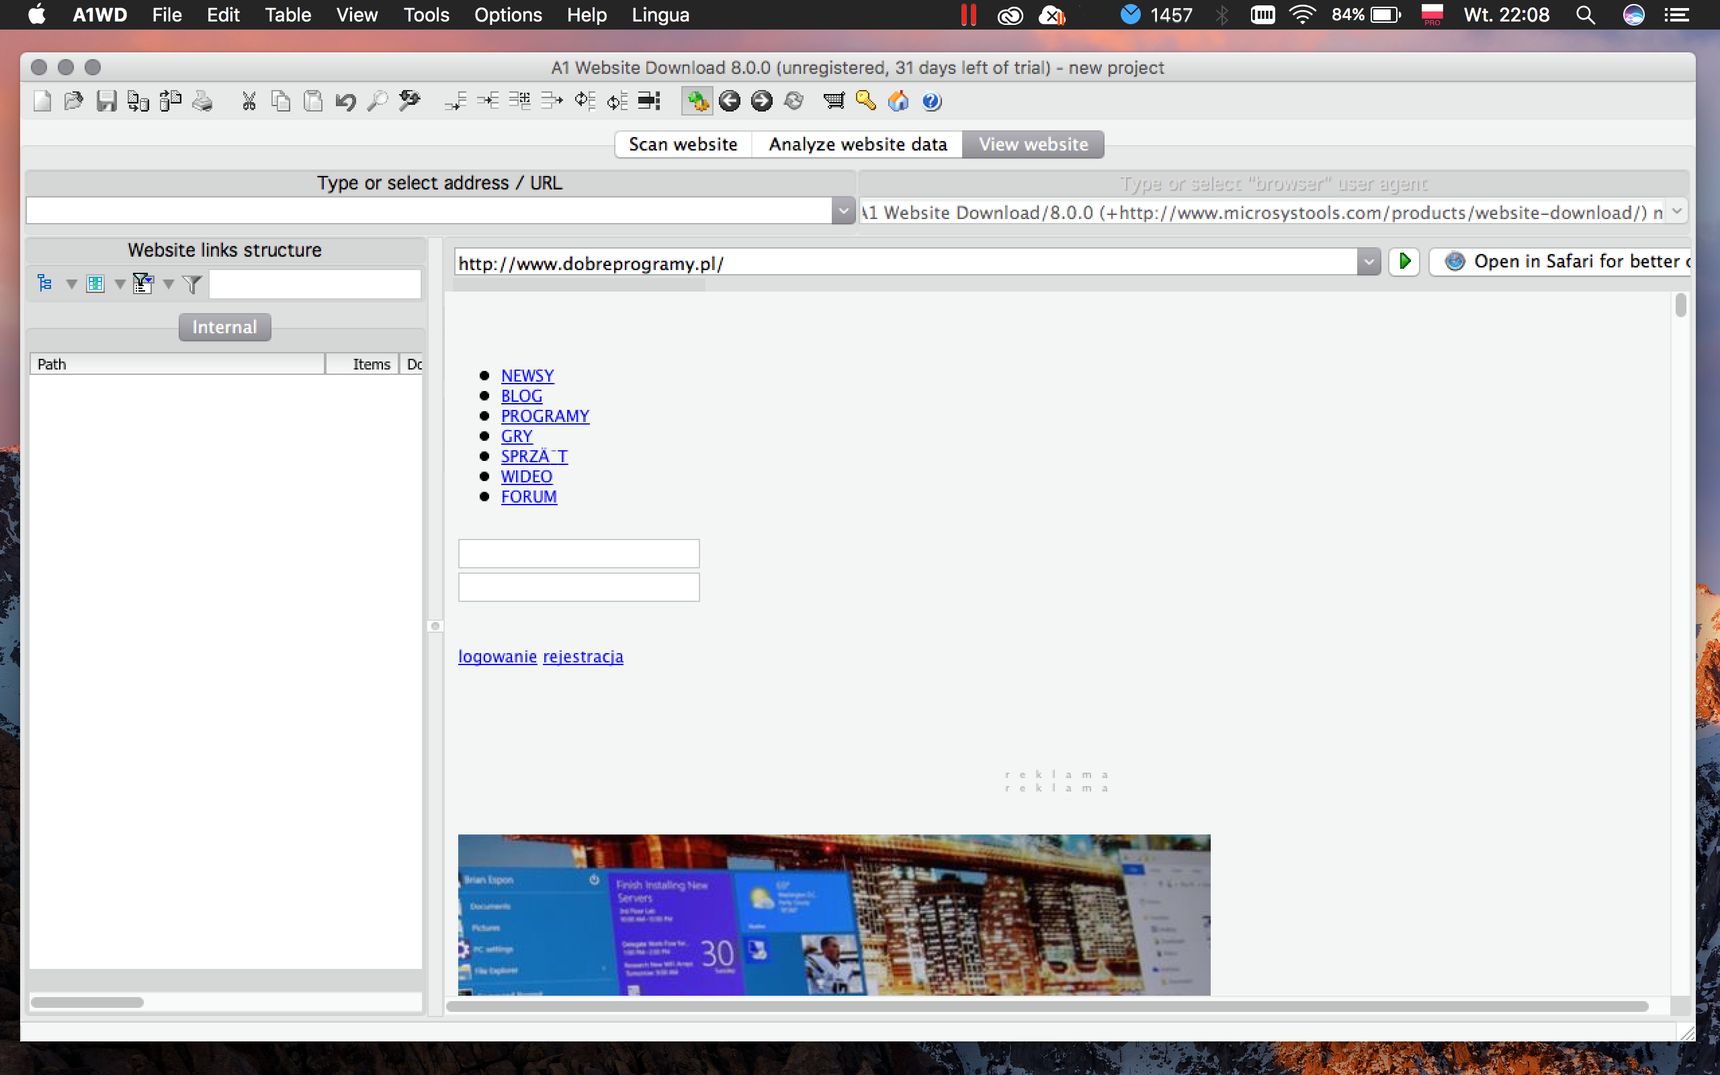Click the table grid view icon
The height and width of the screenshot is (1075, 1720).
click(95, 284)
